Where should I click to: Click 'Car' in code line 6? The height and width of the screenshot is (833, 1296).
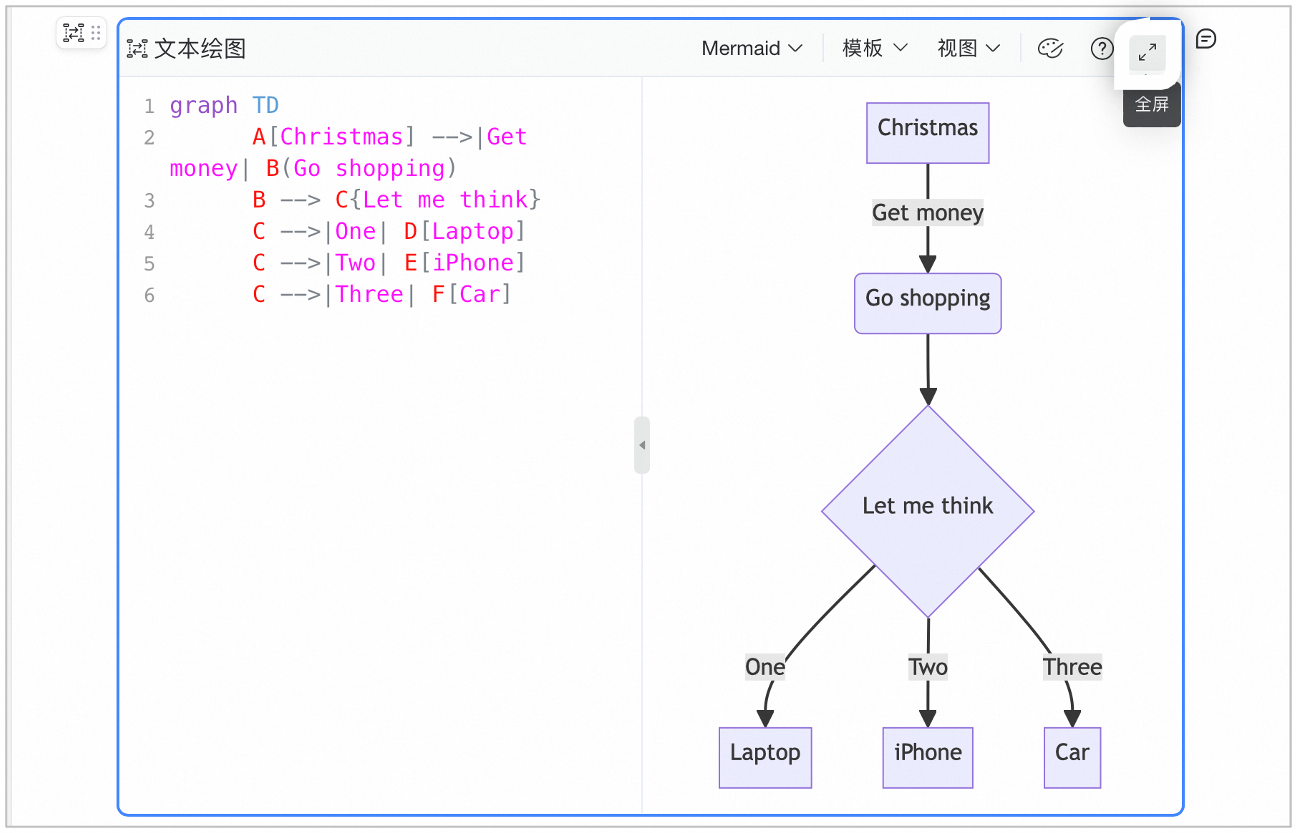(480, 295)
